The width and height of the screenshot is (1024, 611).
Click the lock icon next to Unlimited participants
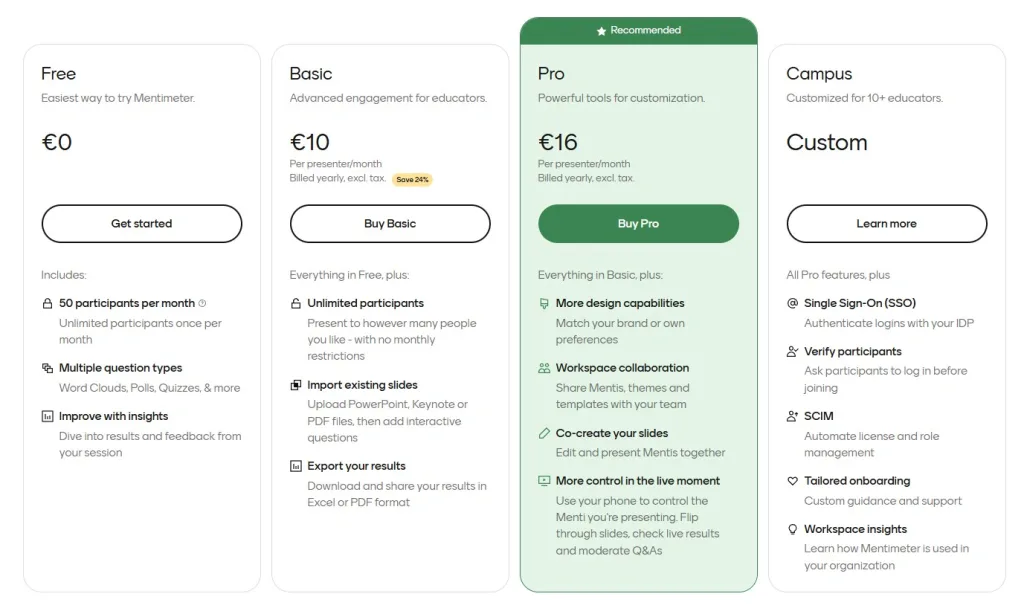[x=296, y=303]
